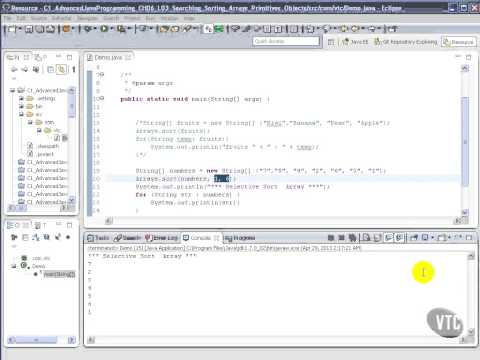Collapse the src folder node
480x360 pixels.
click(x=21, y=114)
